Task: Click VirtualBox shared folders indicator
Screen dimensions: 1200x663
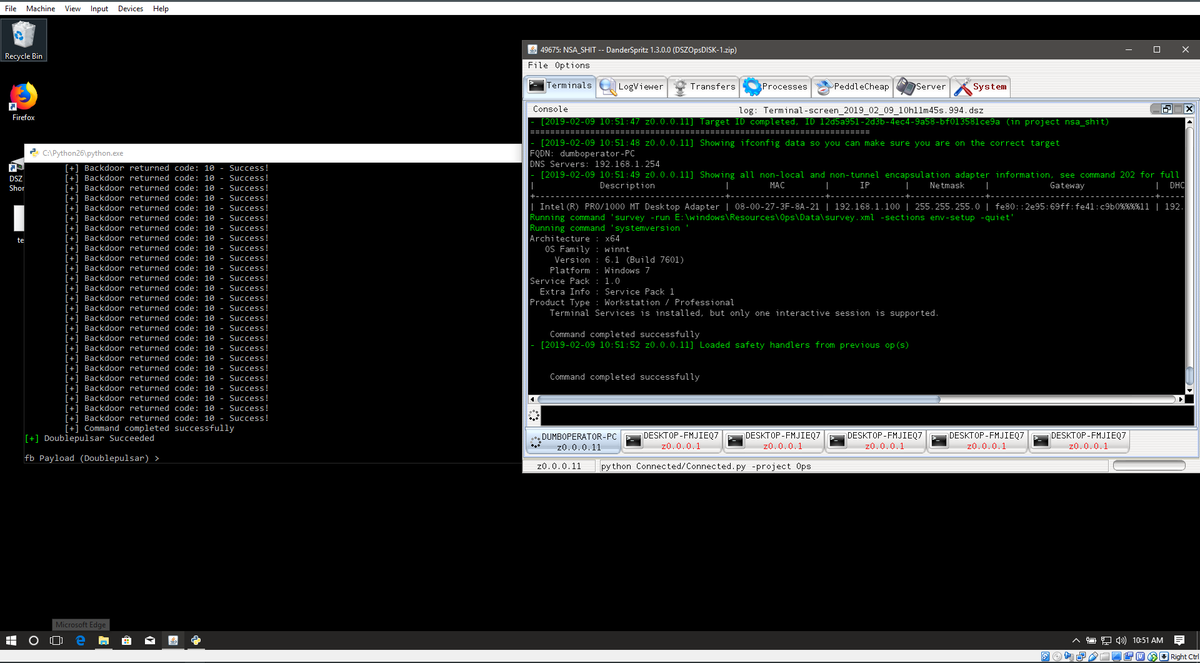Action: pos(1104,657)
